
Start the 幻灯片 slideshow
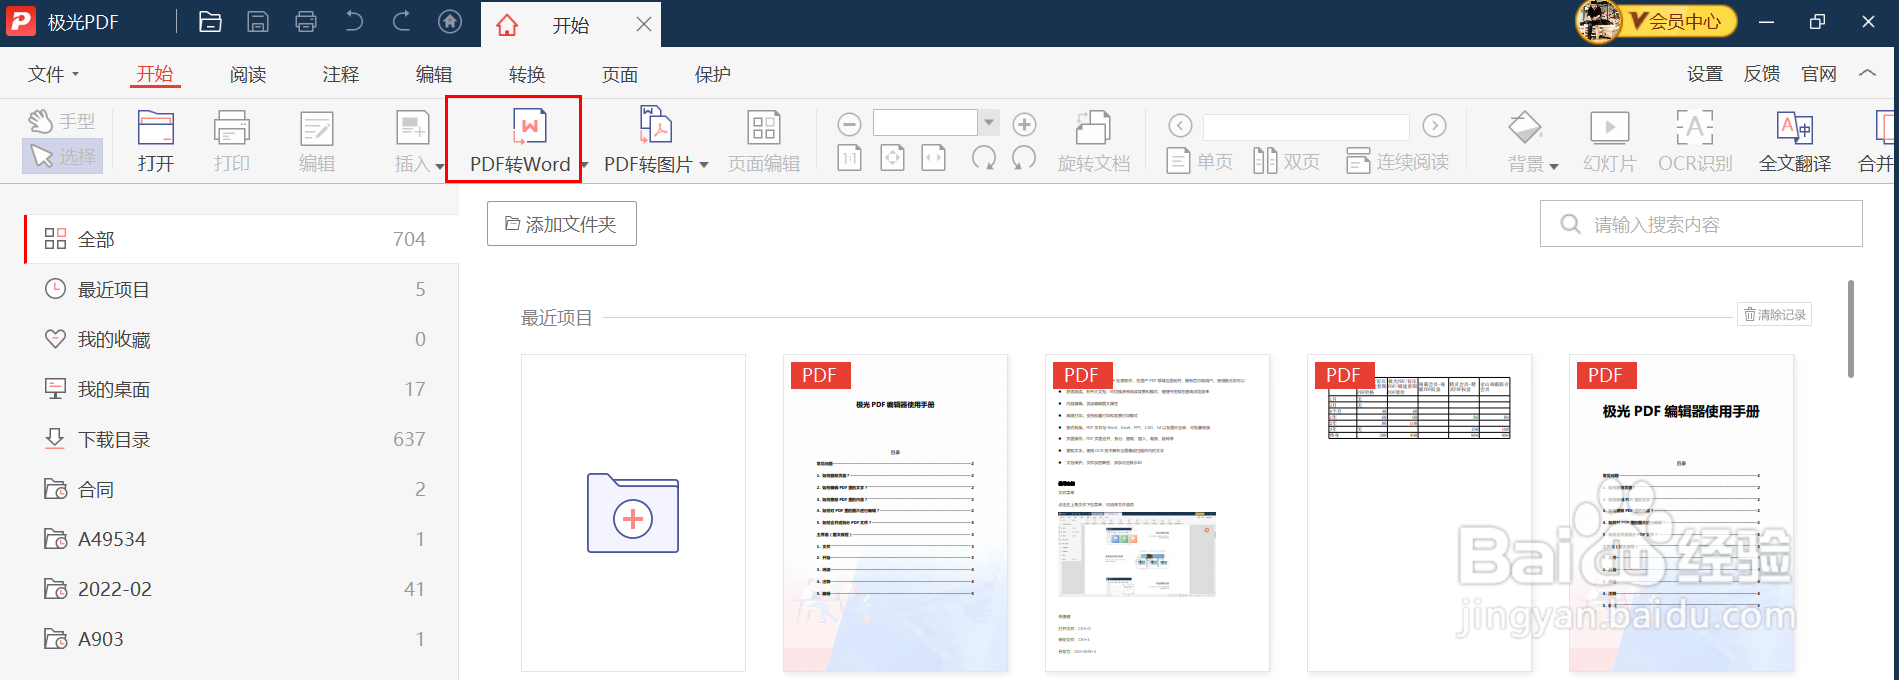click(1609, 142)
